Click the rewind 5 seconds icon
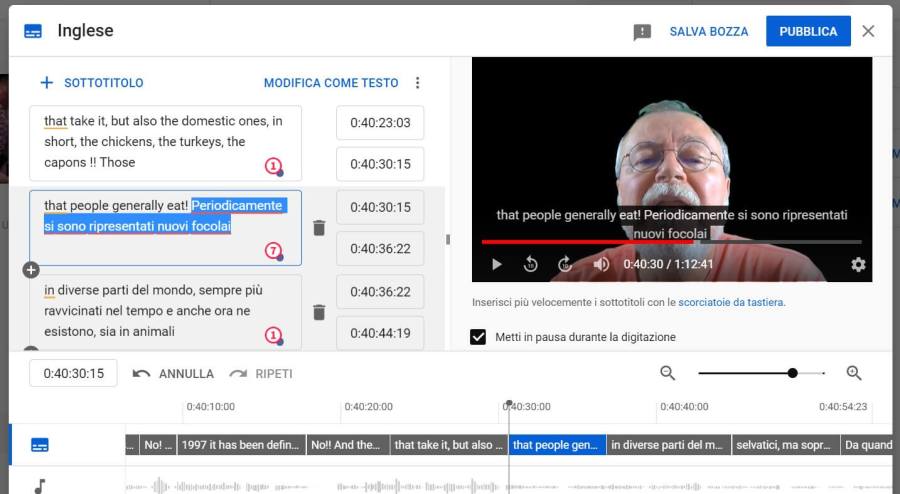The image size is (900, 494). pos(531,265)
